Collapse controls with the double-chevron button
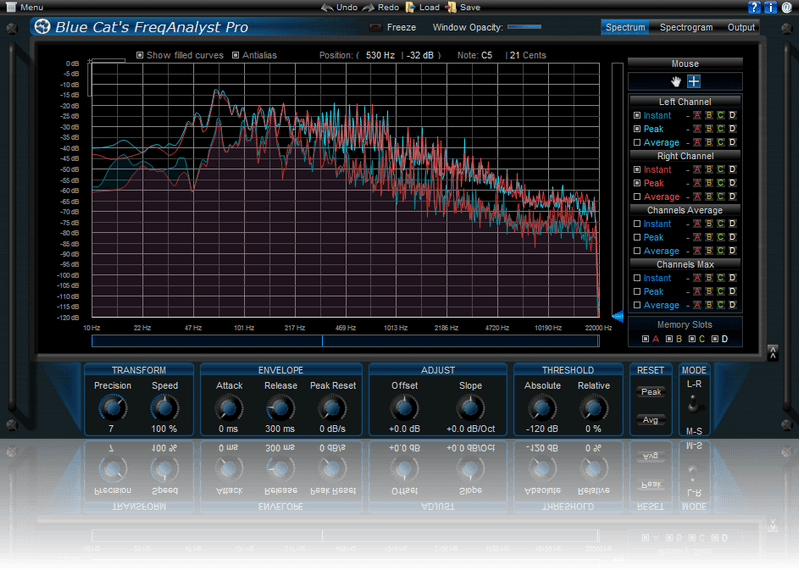This screenshot has width=800, height=570. [772, 352]
